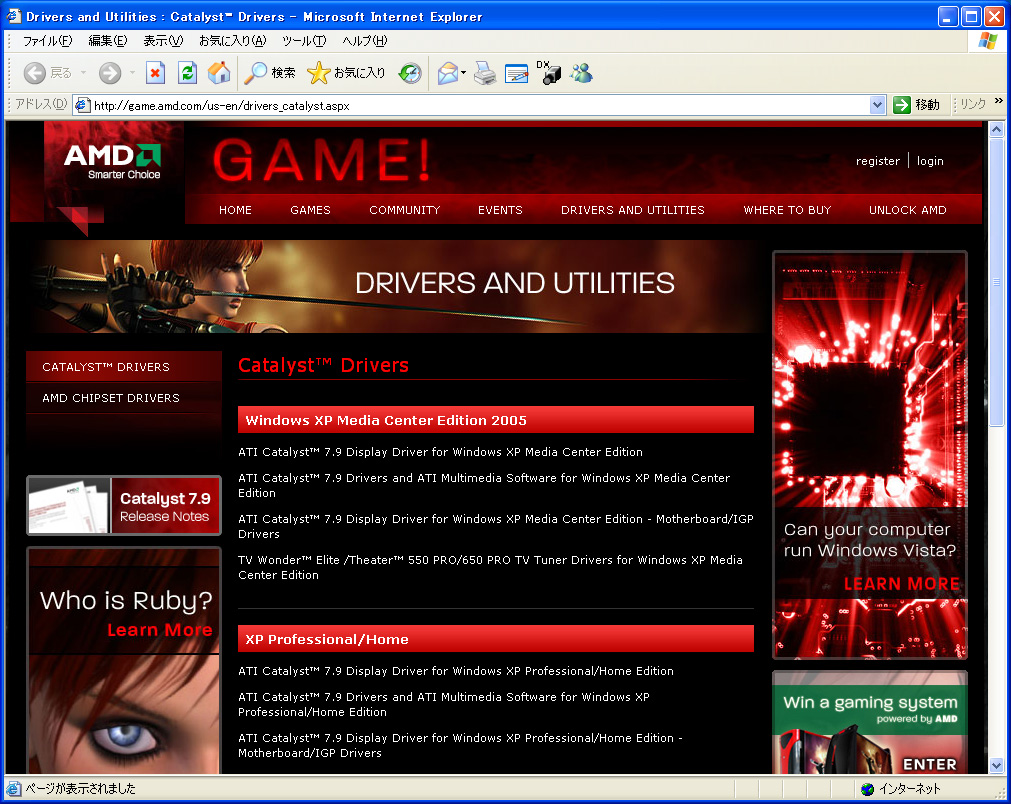The width and height of the screenshot is (1011, 804).
Task: Open 7.9 Drivers and Multimedia Software for XP Media Center Edition
Action: [484, 485]
